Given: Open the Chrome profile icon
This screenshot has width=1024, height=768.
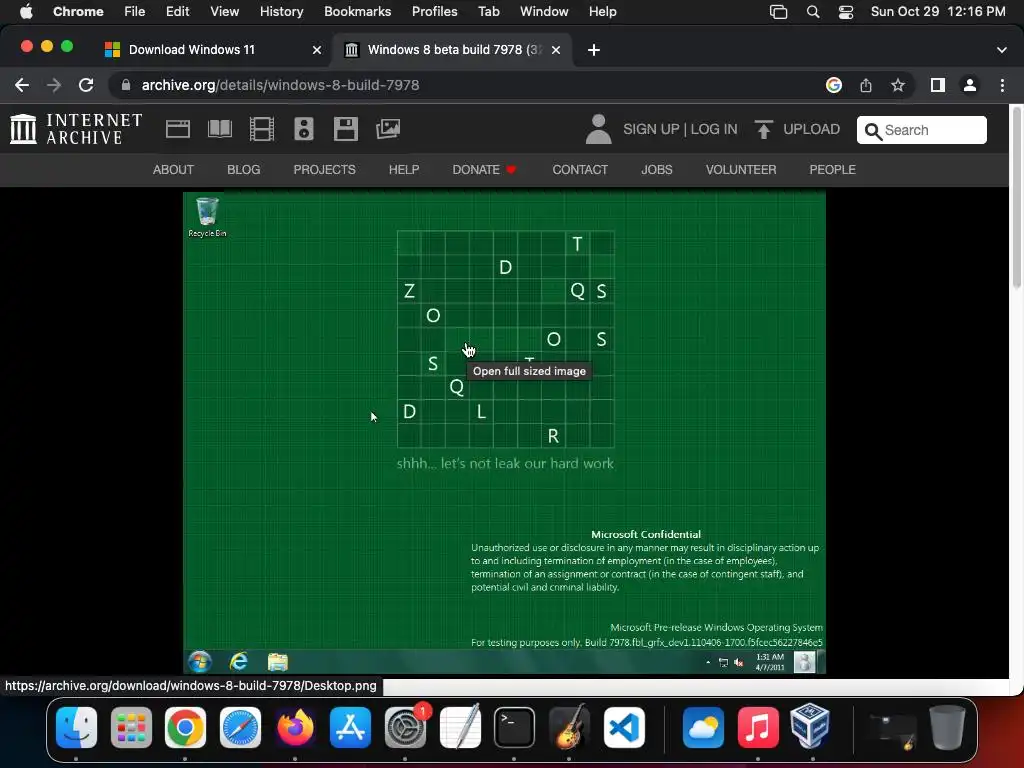Looking at the screenshot, I should pyautogui.click(x=970, y=85).
